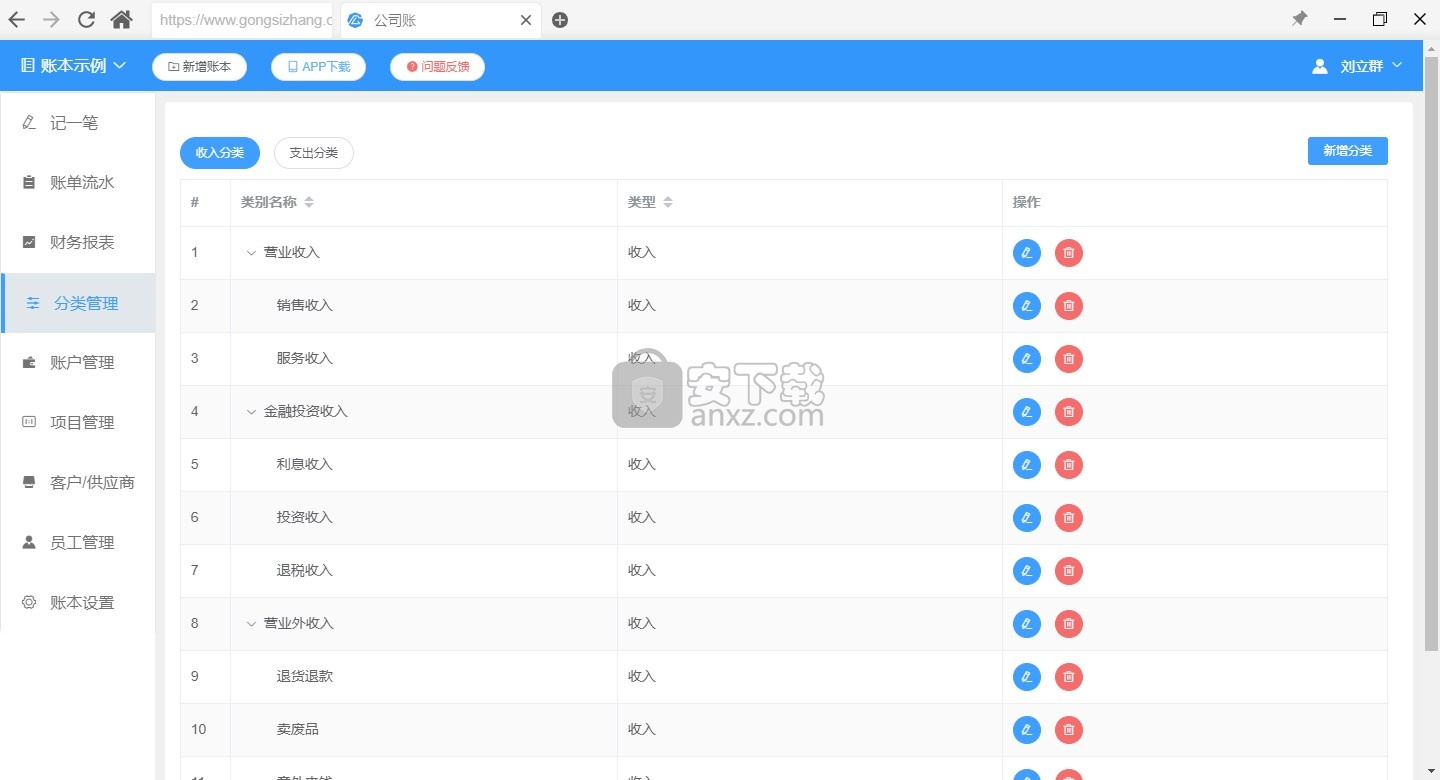Delete the 营业收入 category
The image size is (1440, 780).
[x=1069, y=253]
